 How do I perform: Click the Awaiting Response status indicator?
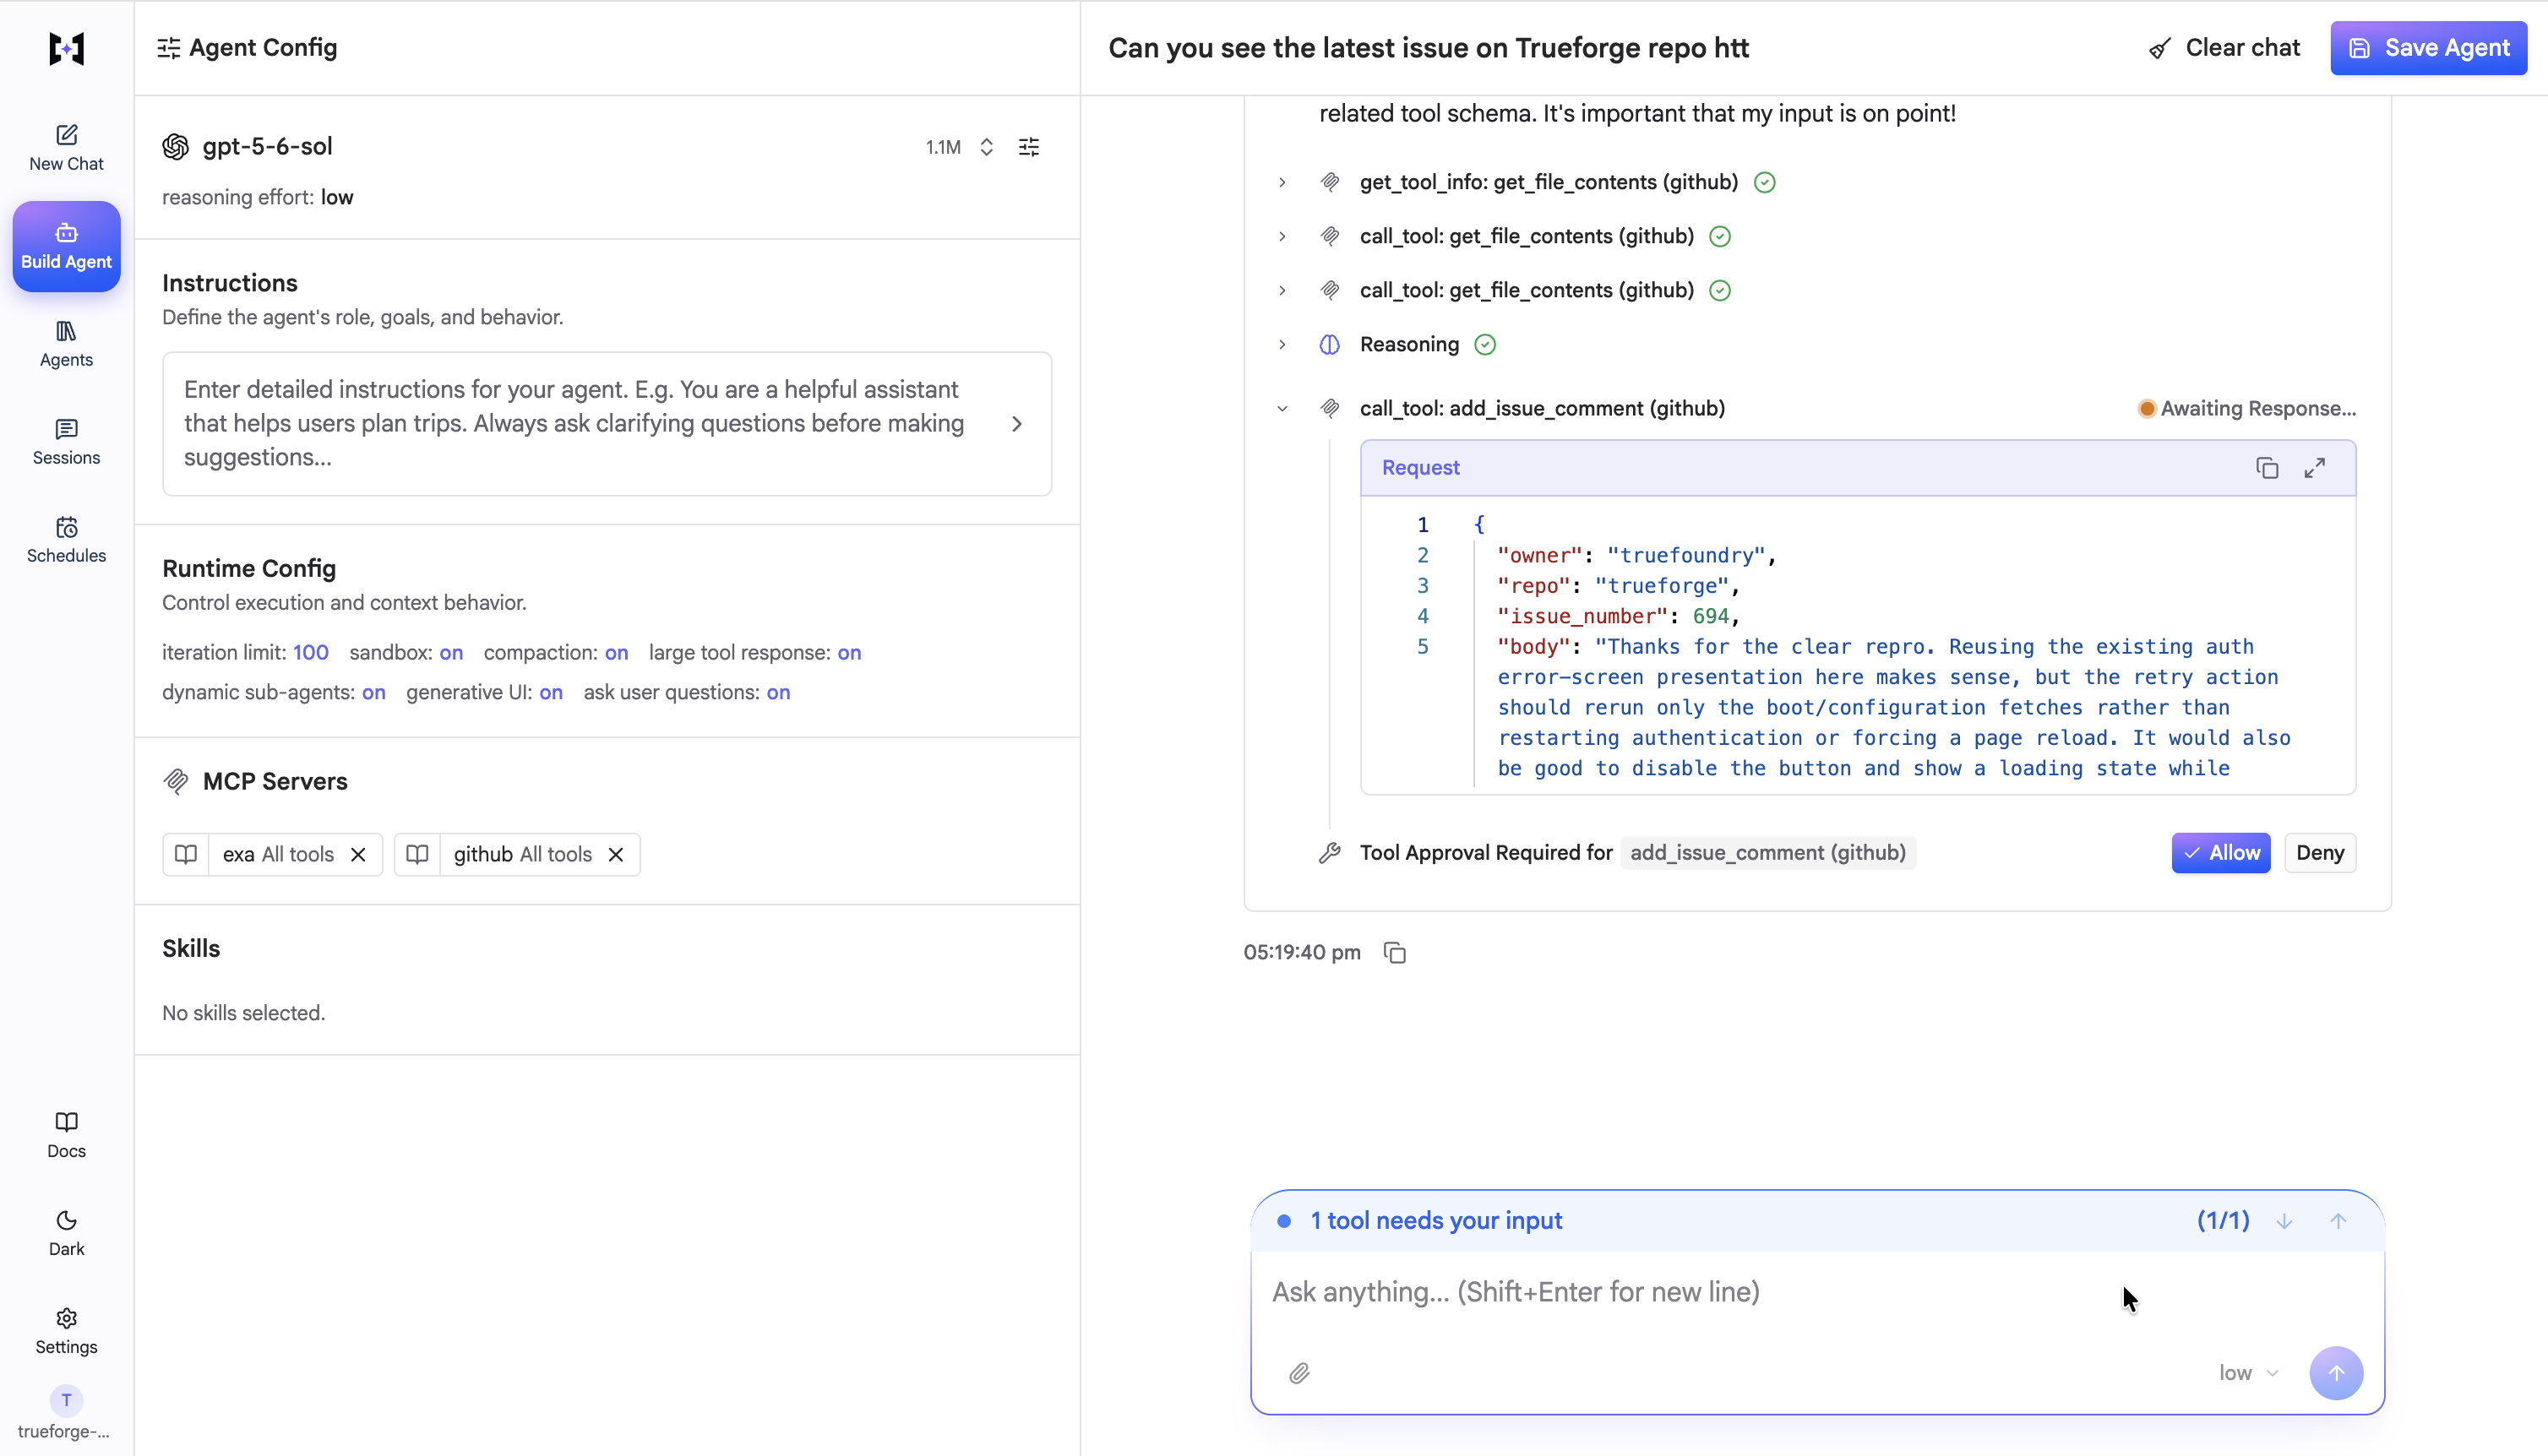point(2246,408)
